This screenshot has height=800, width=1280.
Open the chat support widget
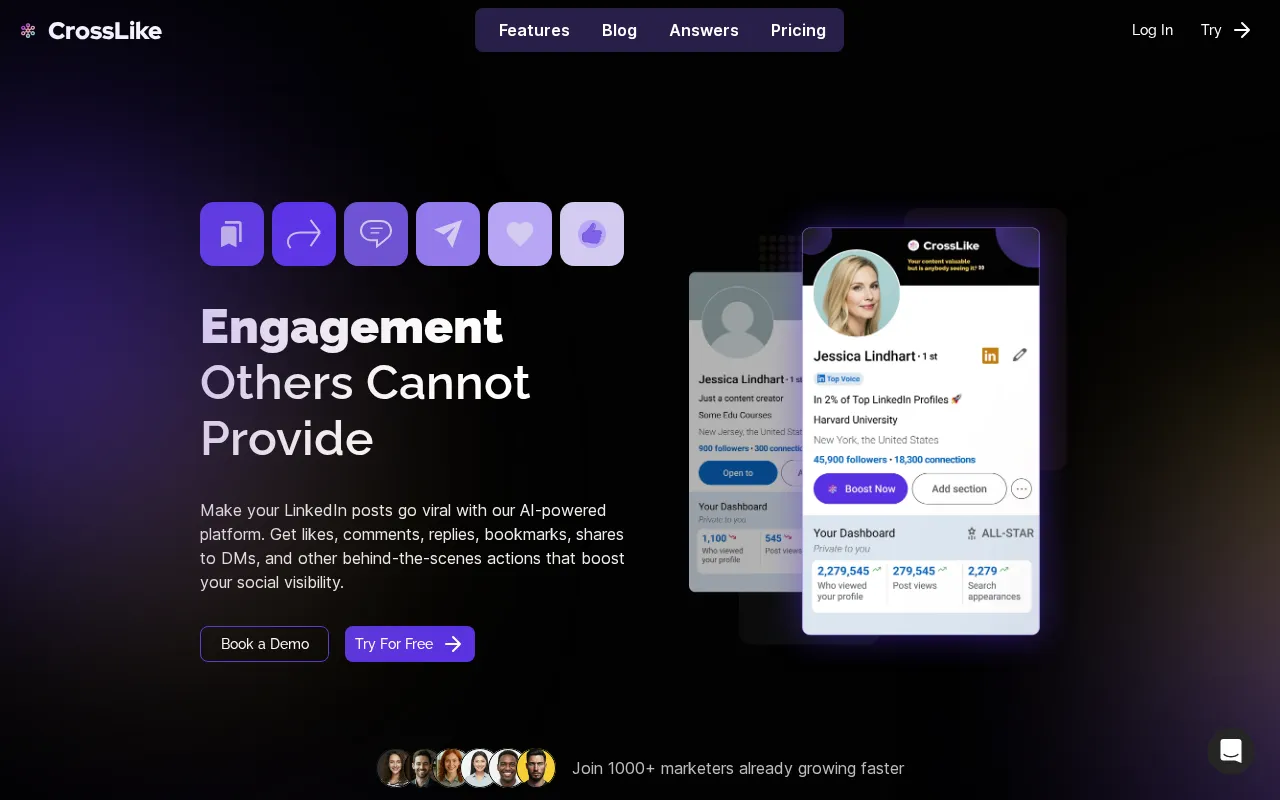click(1231, 750)
